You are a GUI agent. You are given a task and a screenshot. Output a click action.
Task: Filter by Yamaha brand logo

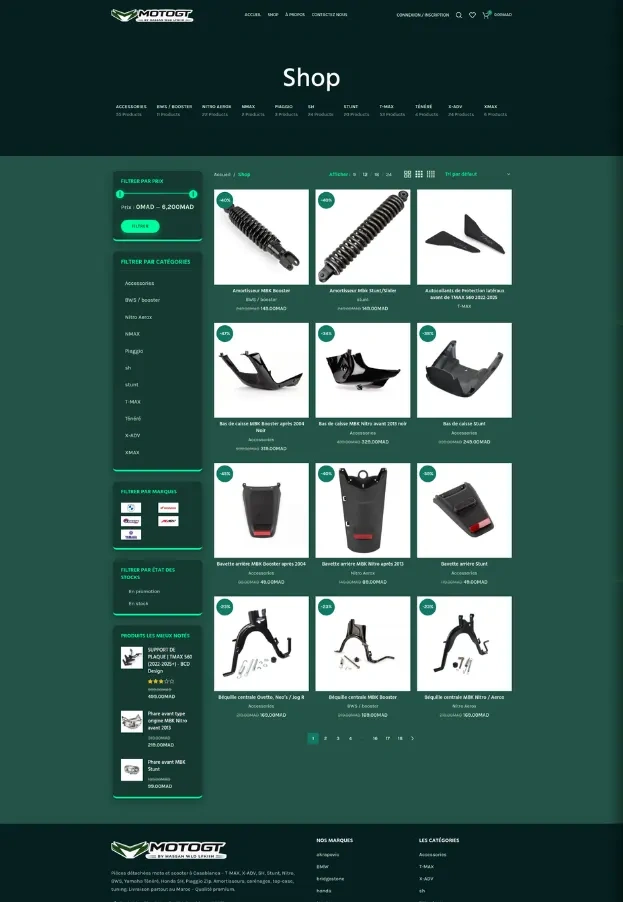(131, 535)
